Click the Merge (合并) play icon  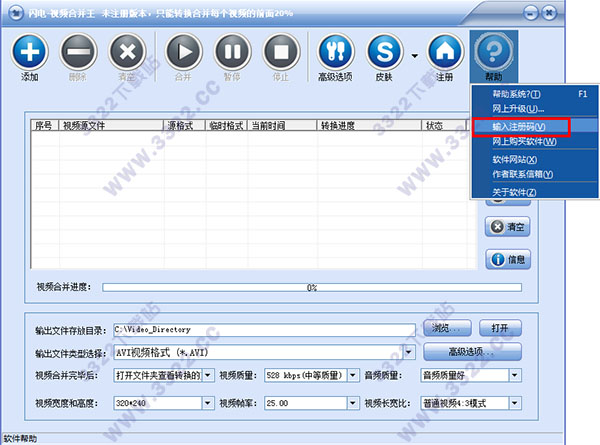coord(183,50)
